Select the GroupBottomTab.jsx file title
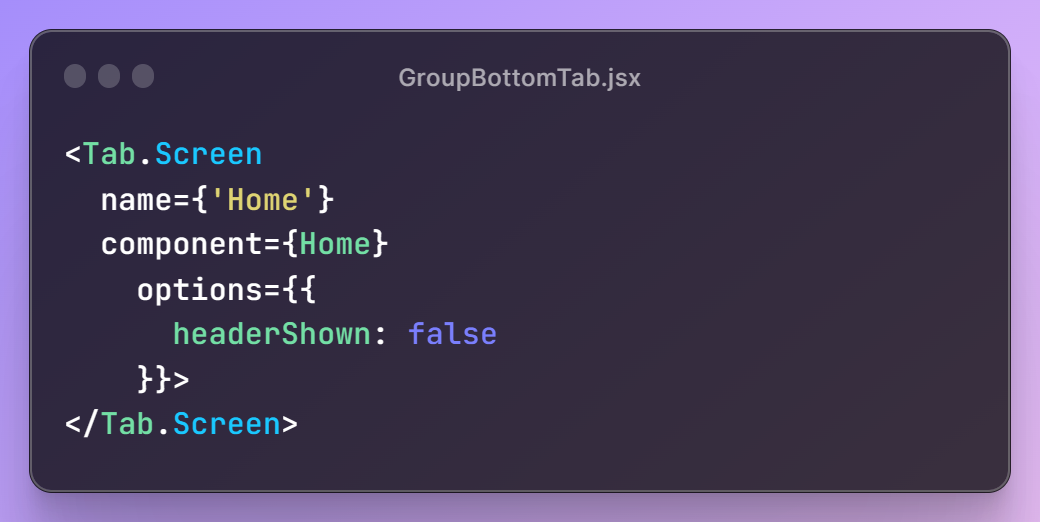The width and height of the screenshot is (1040, 522). click(x=519, y=78)
